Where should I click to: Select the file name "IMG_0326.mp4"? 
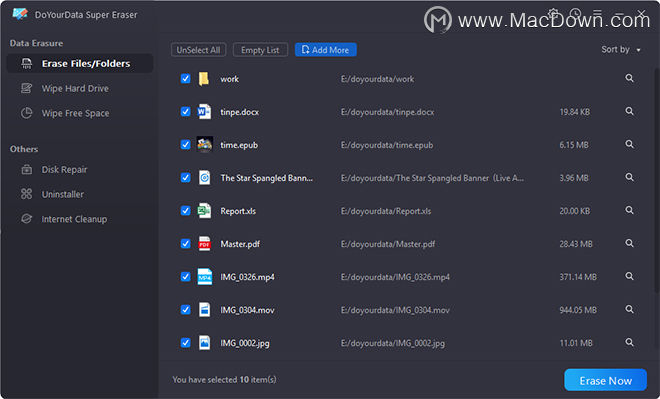248,277
